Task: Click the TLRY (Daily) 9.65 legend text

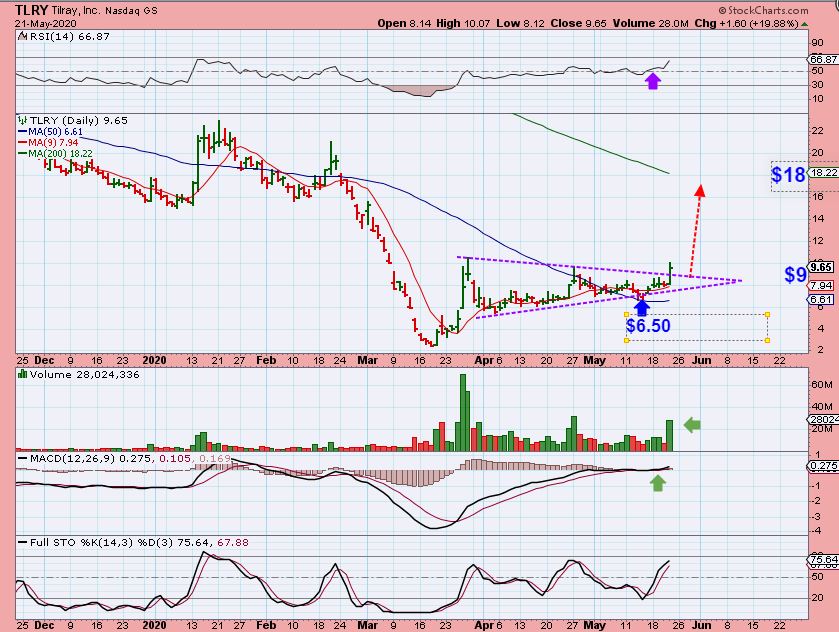Action: pos(79,120)
